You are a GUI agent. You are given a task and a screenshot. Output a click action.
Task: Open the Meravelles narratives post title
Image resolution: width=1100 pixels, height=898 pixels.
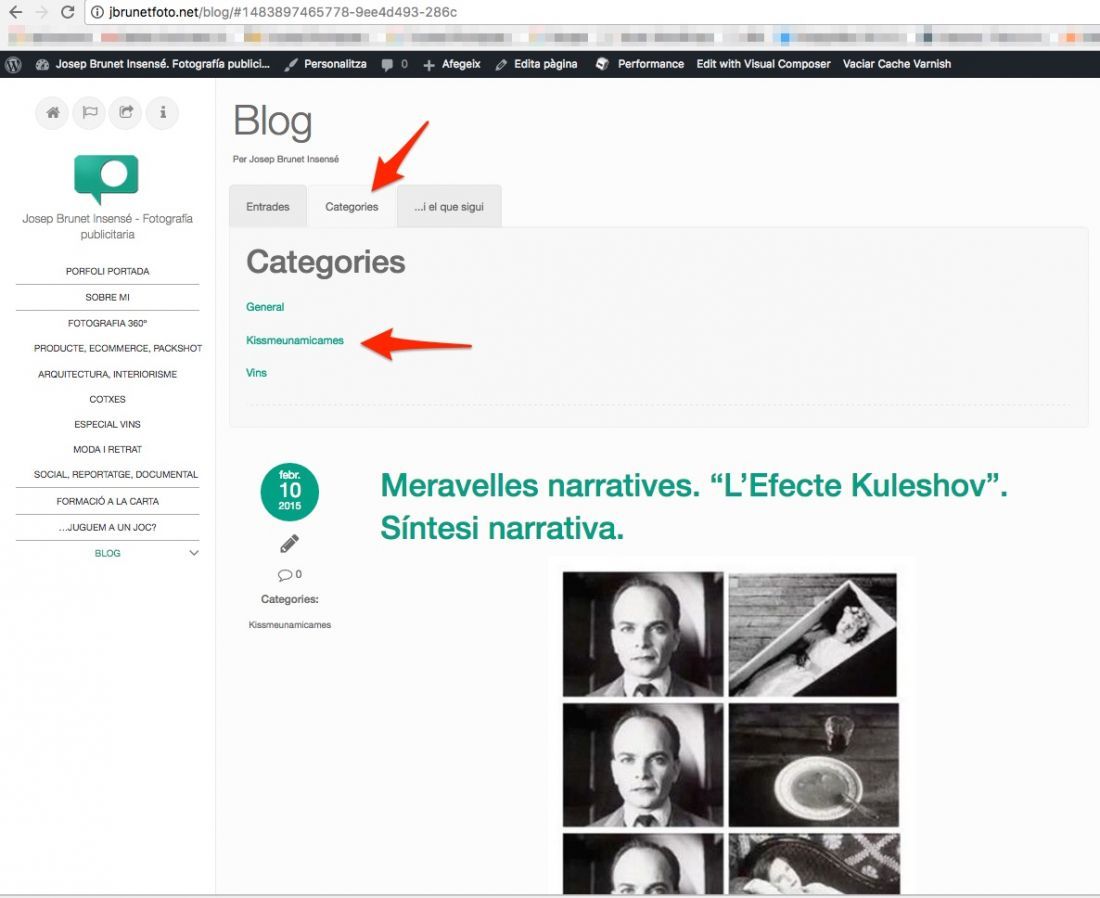click(x=693, y=507)
